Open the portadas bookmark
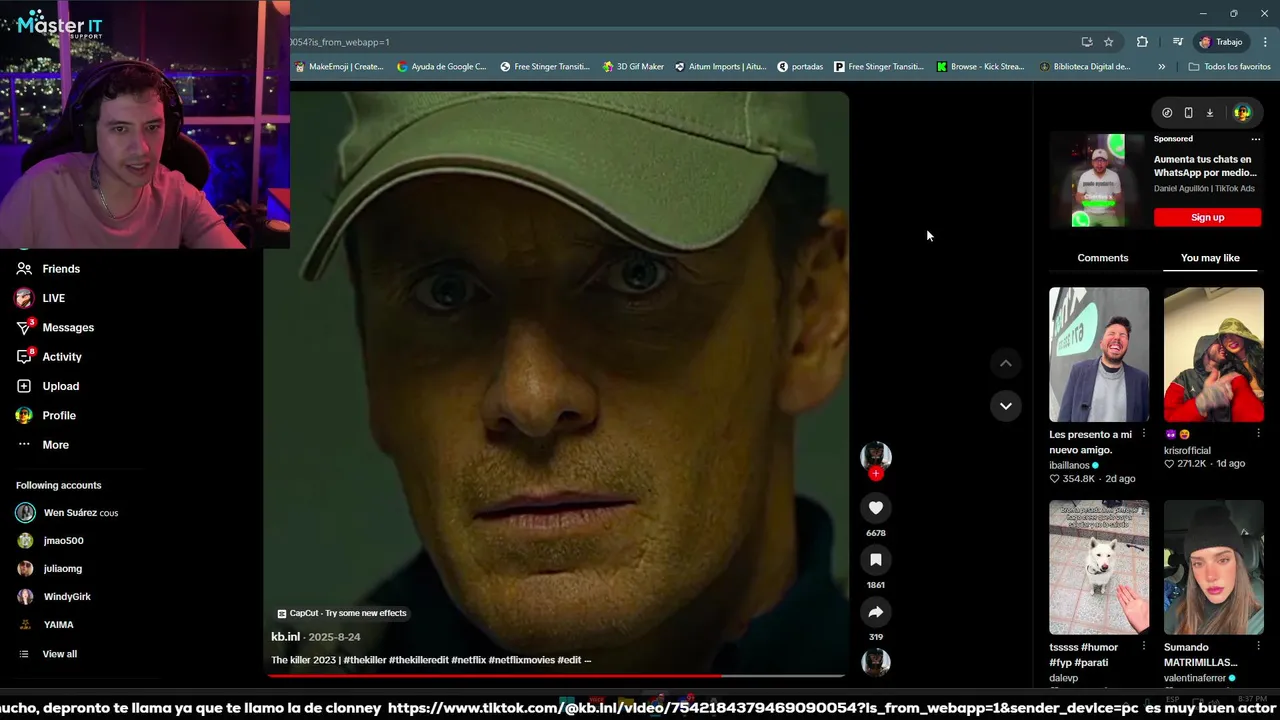1280x720 pixels. 800,67
